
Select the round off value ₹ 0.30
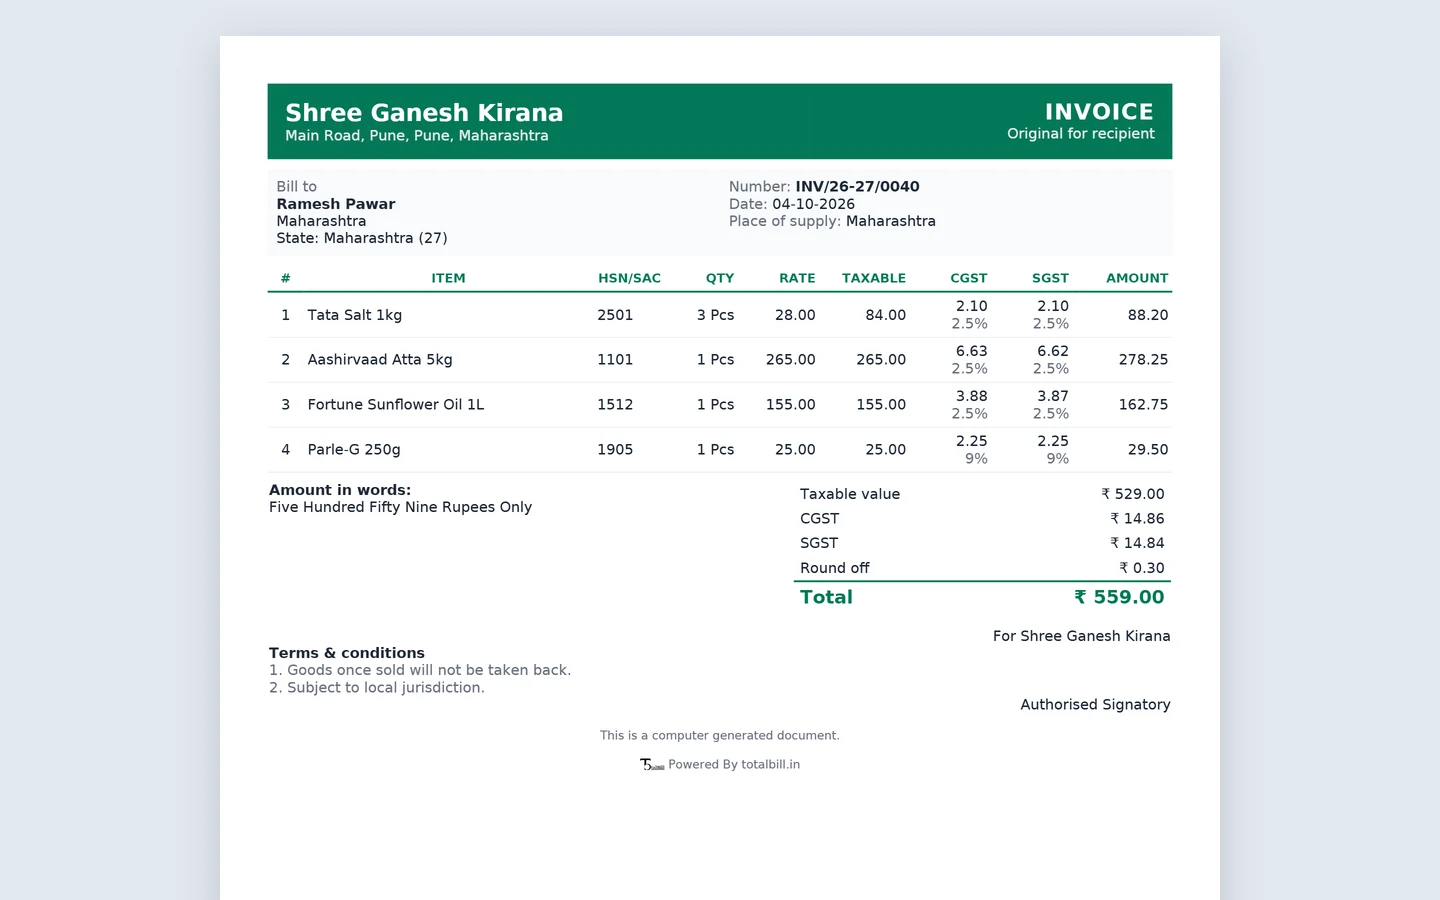1142,568
